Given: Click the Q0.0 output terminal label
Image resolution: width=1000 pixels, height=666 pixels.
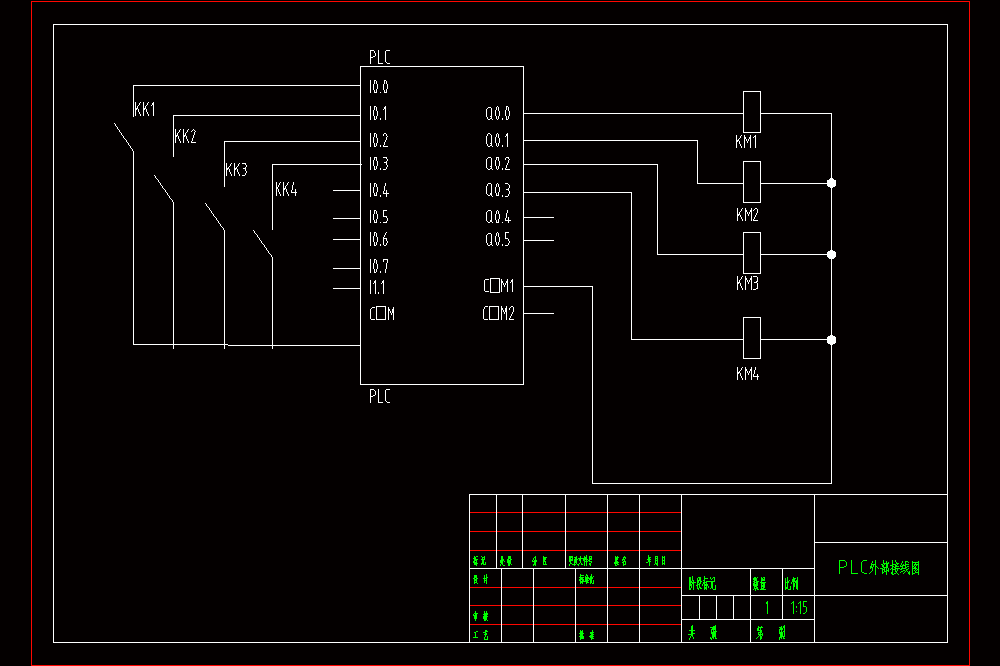Looking at the screenshot, I should [498, 114].
